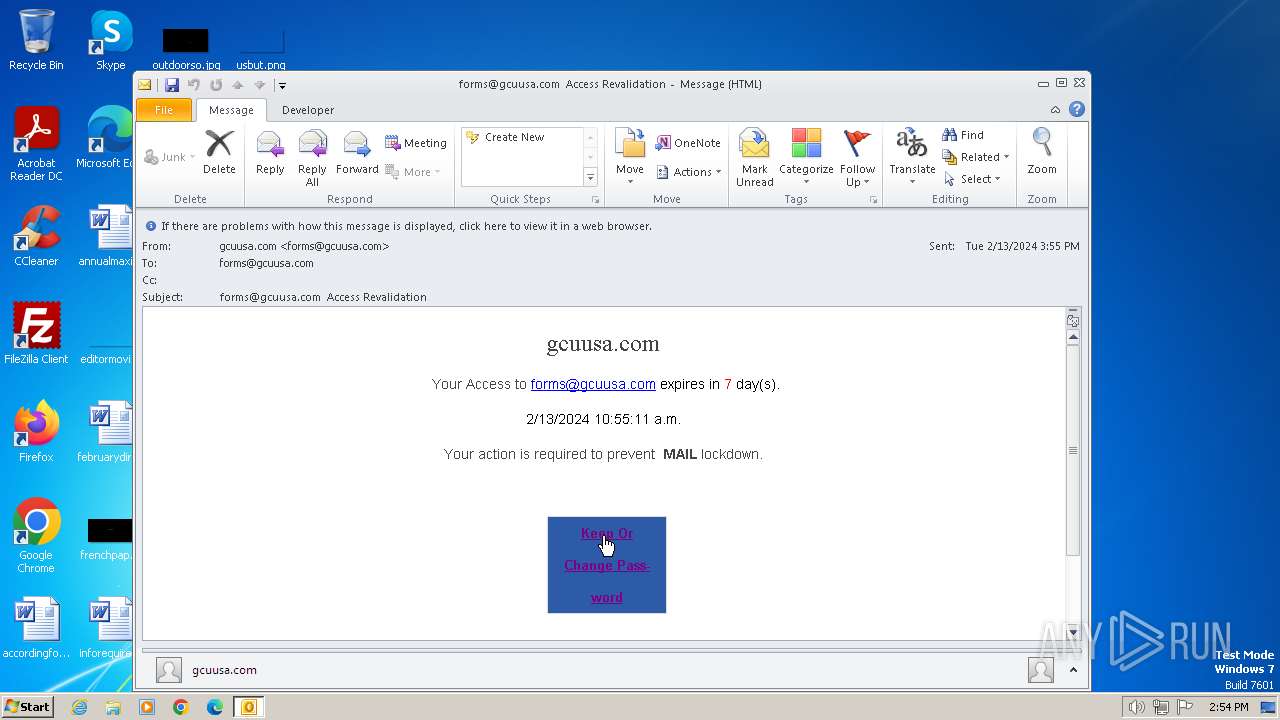Expand the Select dropdown
Viewport: 1280px width, 720px height.
(x=971, y=179)
